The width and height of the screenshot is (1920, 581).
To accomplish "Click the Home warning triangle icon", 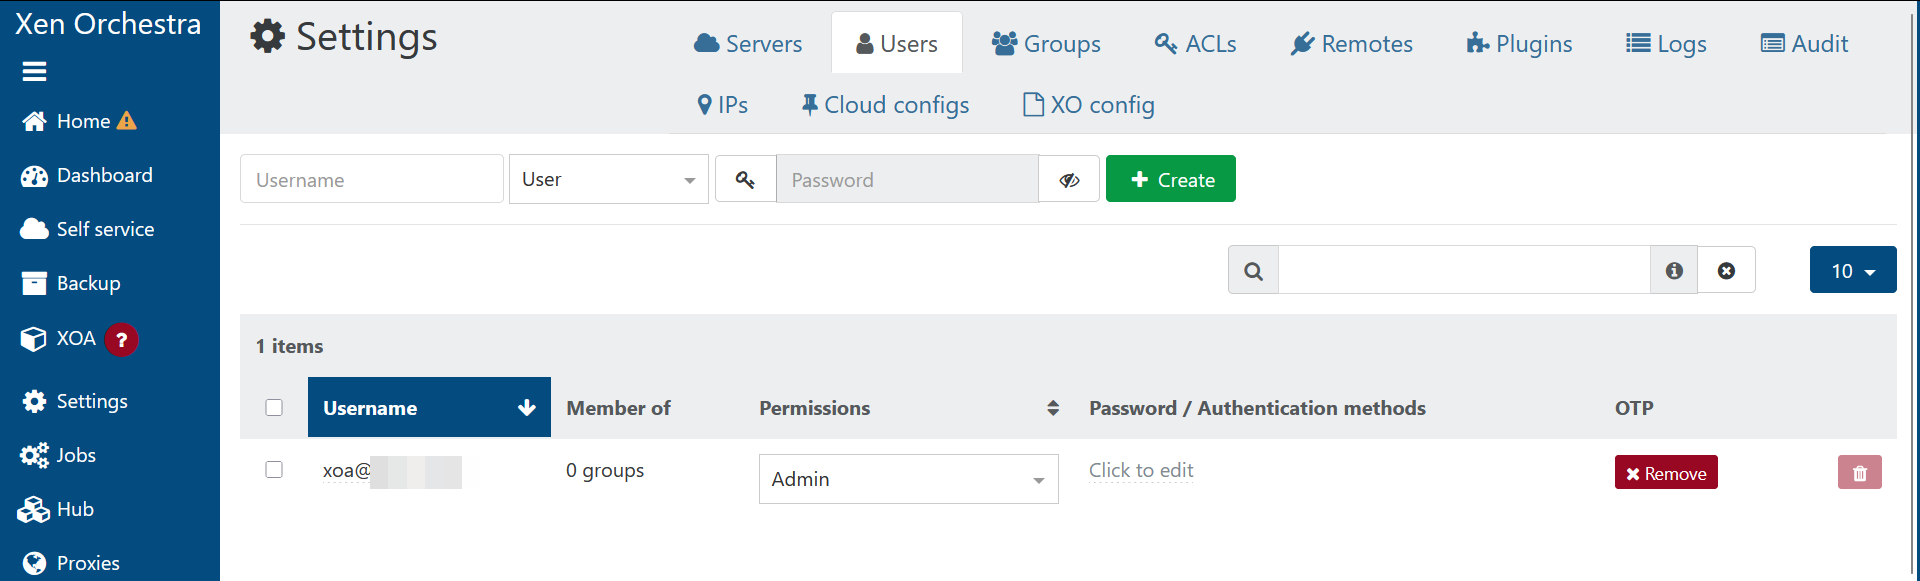I will click(x=127, y=121).
